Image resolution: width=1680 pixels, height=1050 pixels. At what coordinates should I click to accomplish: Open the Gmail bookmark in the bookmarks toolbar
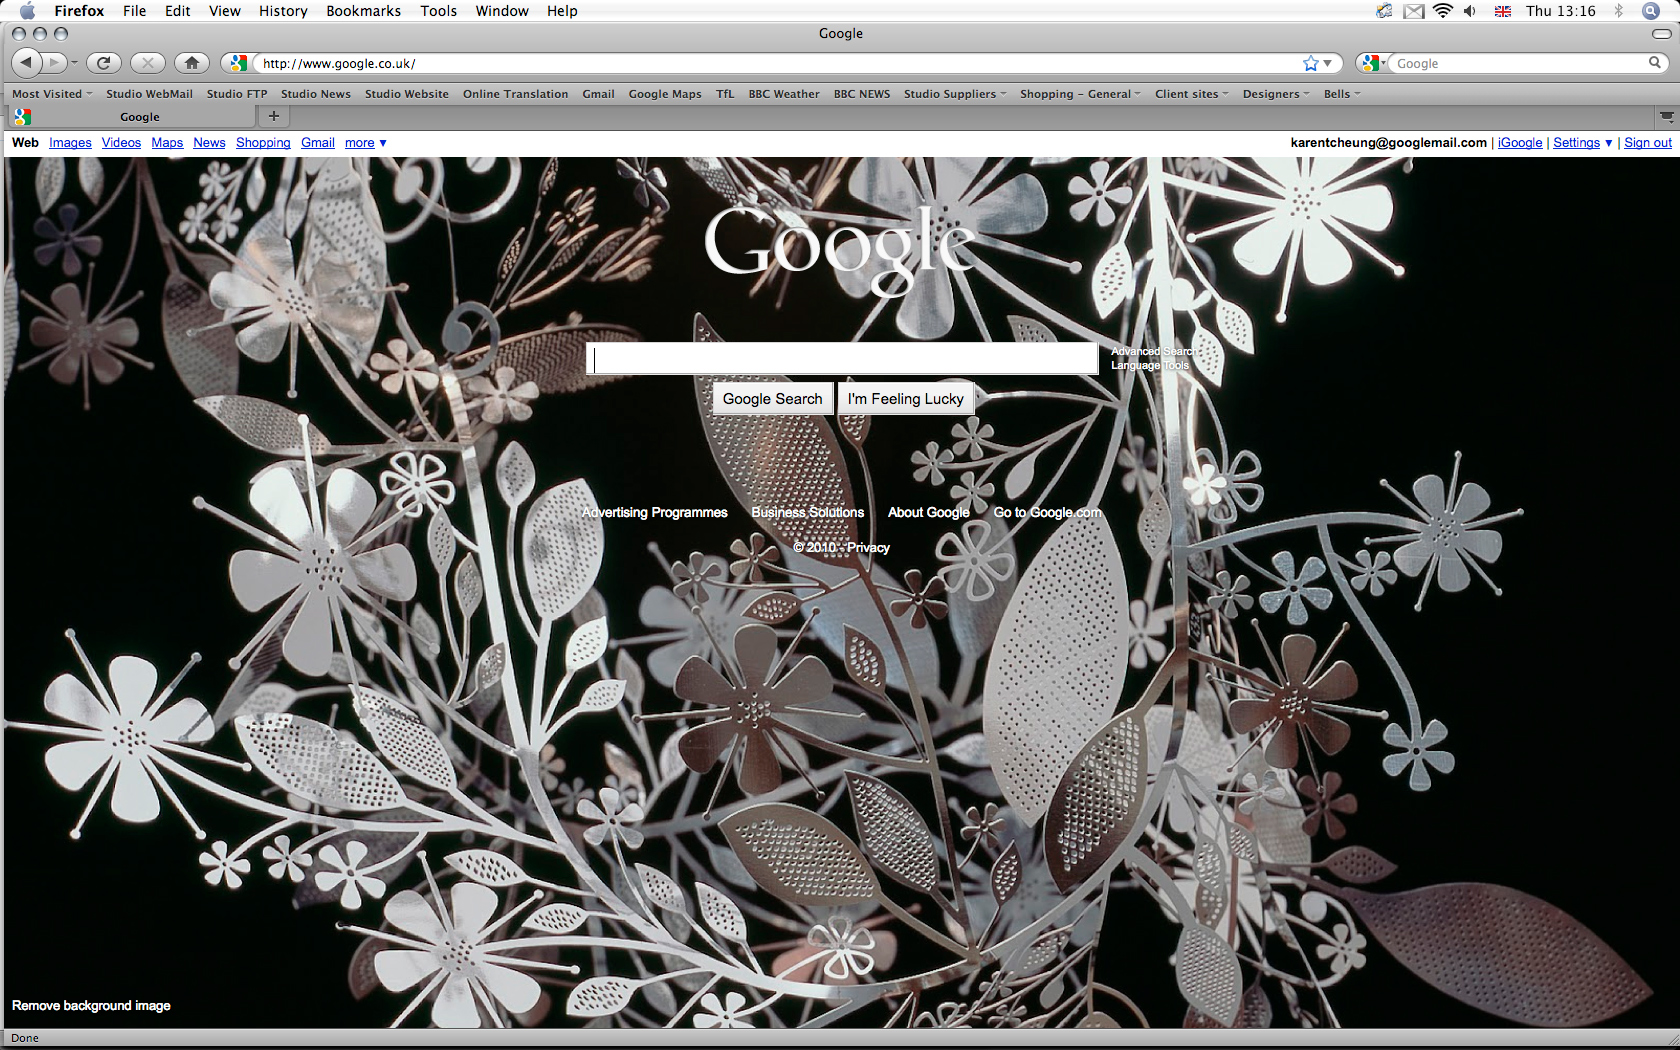pos(598,94)
